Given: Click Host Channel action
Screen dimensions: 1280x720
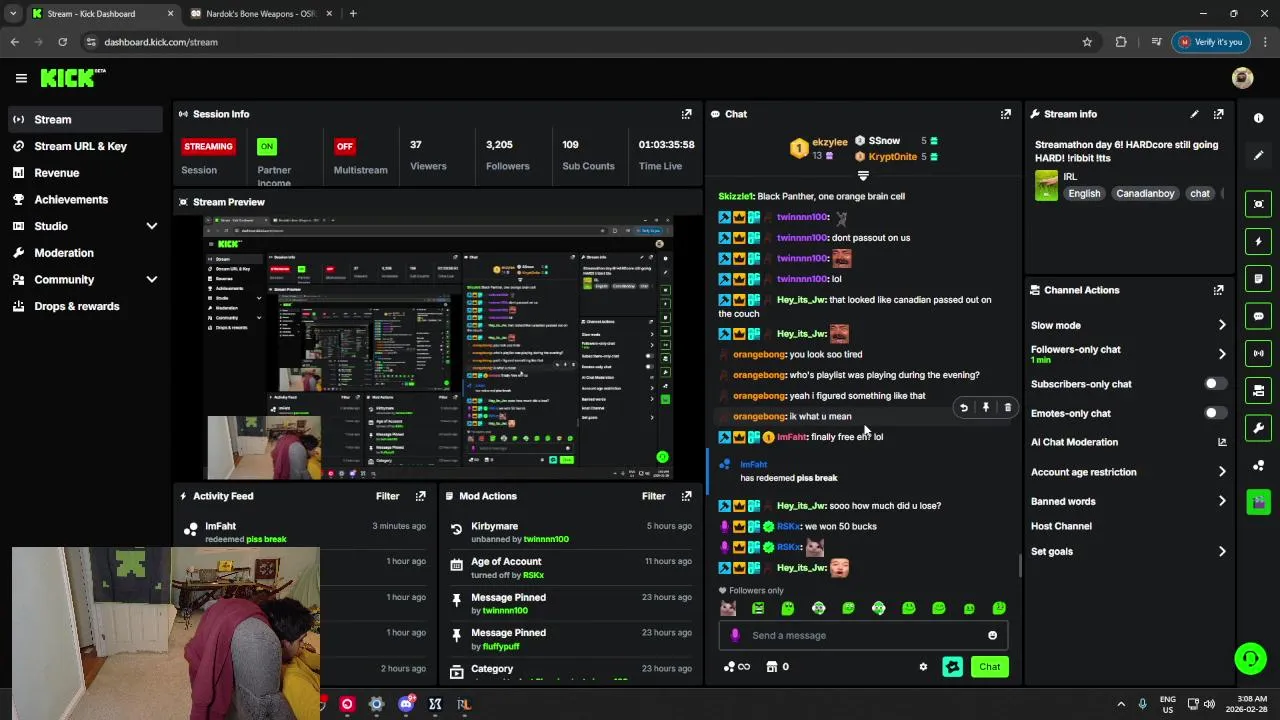Looking at the screenshot, I should pyautogui.click(x=1061, y=526).
